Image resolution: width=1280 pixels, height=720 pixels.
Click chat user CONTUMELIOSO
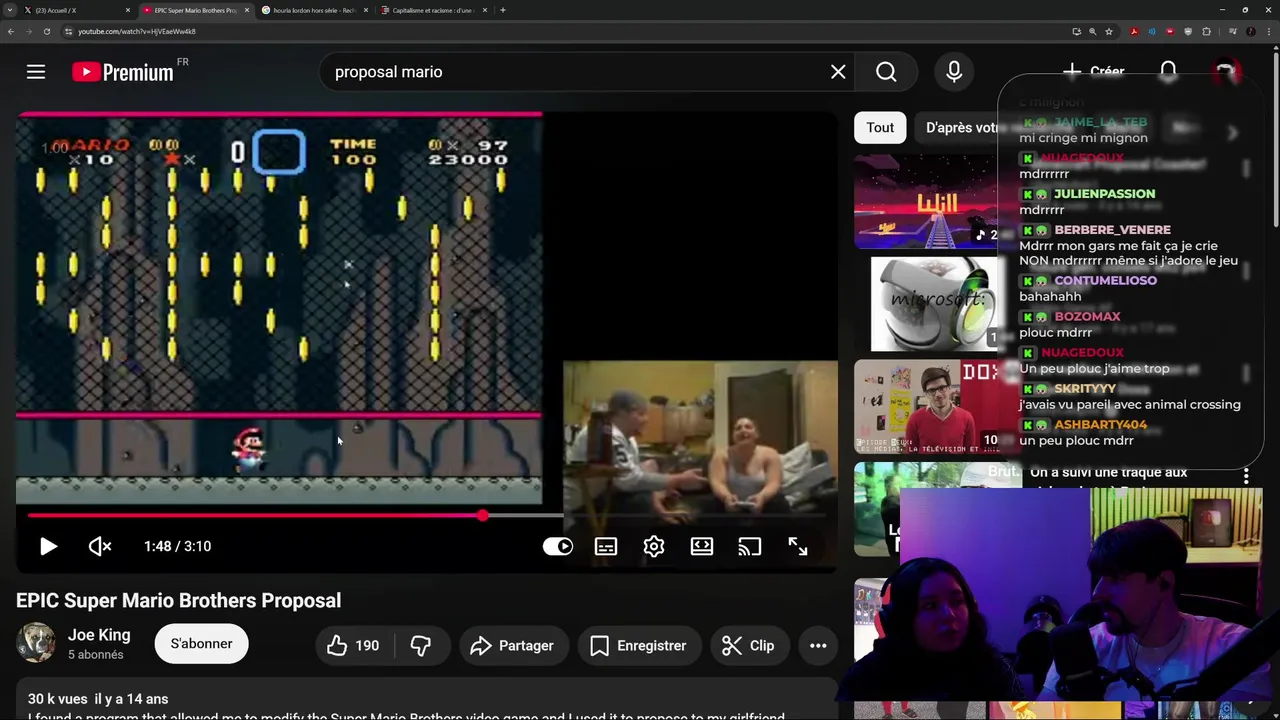coord(1105,280)
